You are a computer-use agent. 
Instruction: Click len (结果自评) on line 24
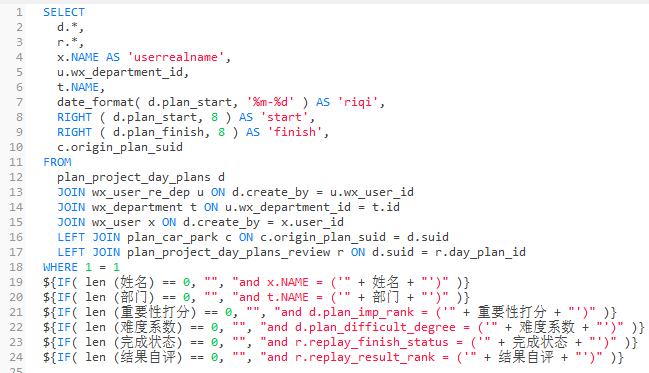[134, 357]
